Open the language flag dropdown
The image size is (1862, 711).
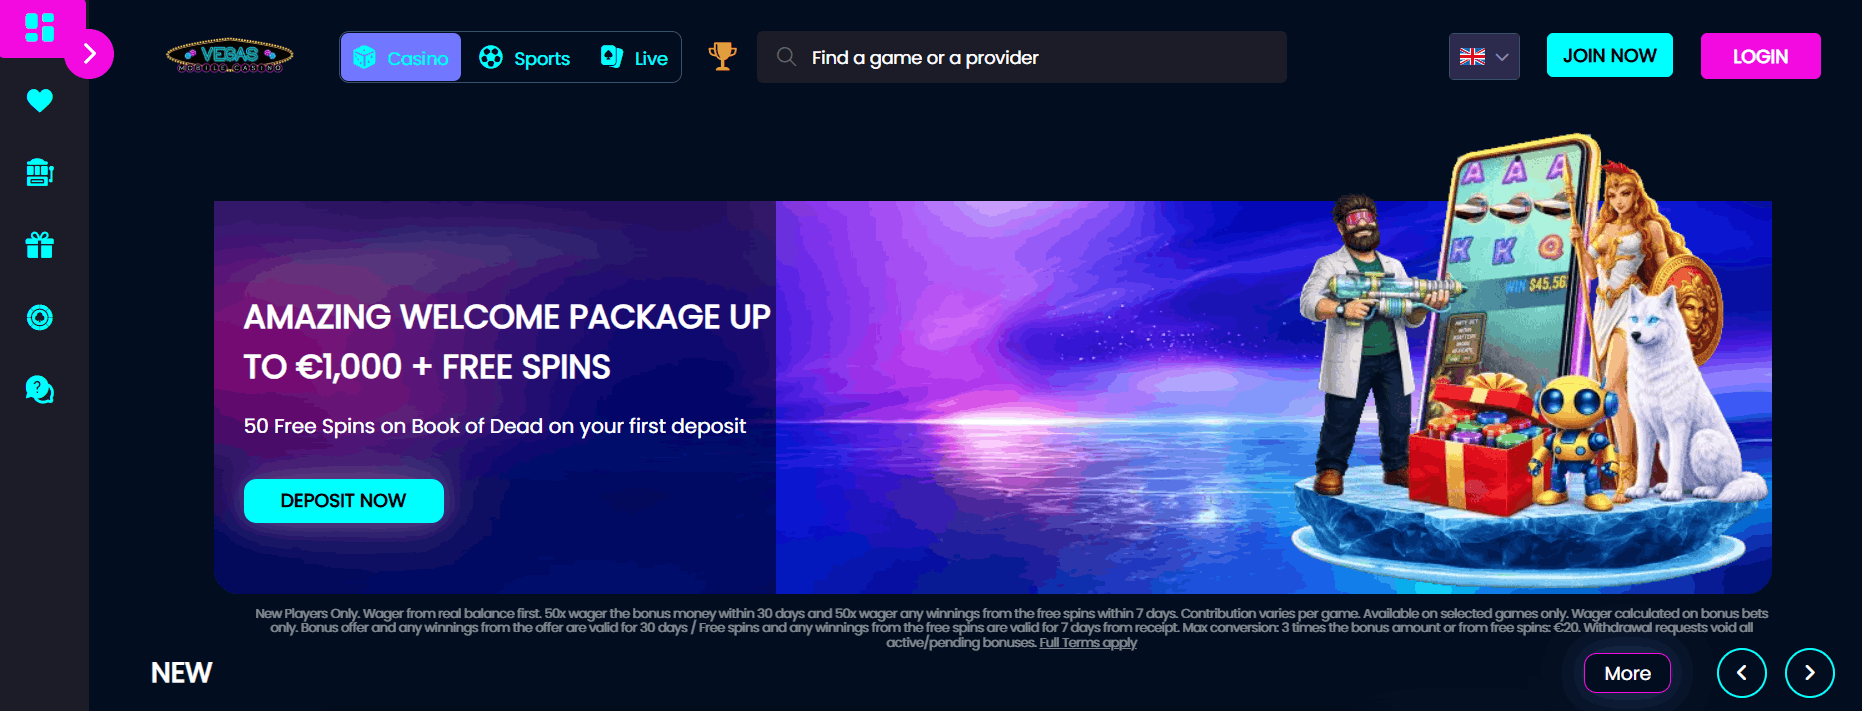1484,57
